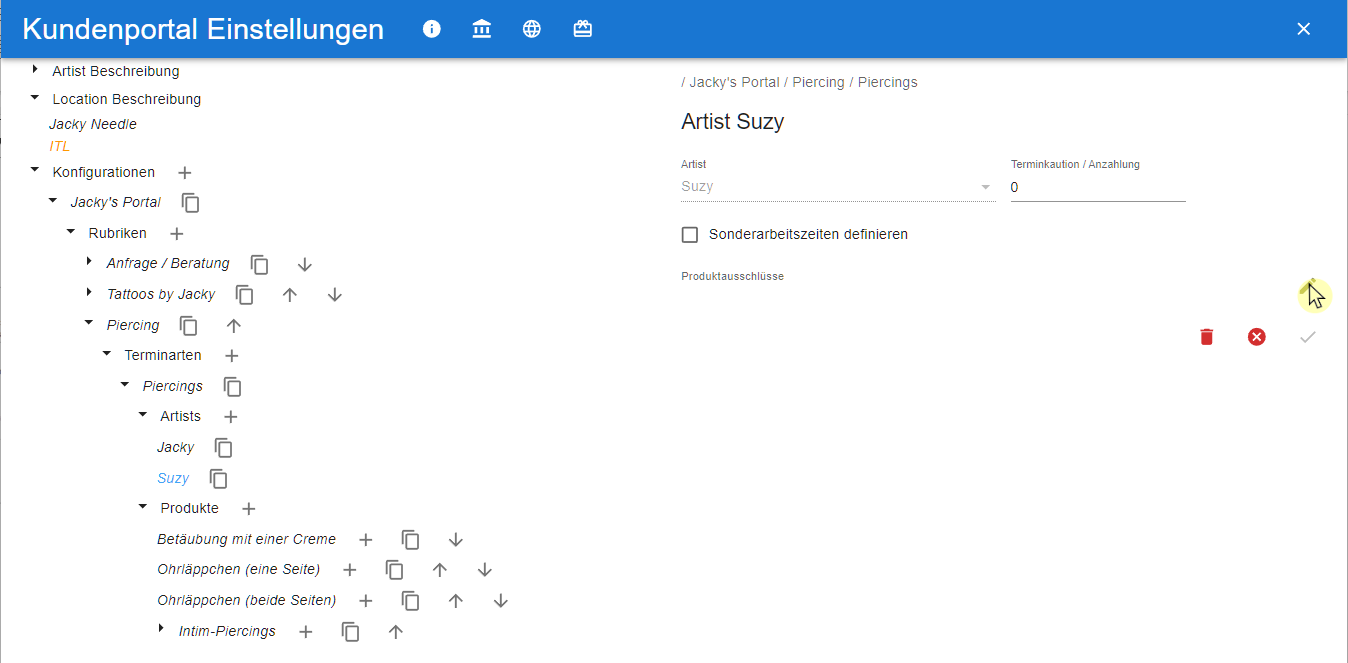Add sub-item to Ohrläppchen (beide Seiten)
The width and height of the screenshot is (1348, 663).
pos(366,601)
